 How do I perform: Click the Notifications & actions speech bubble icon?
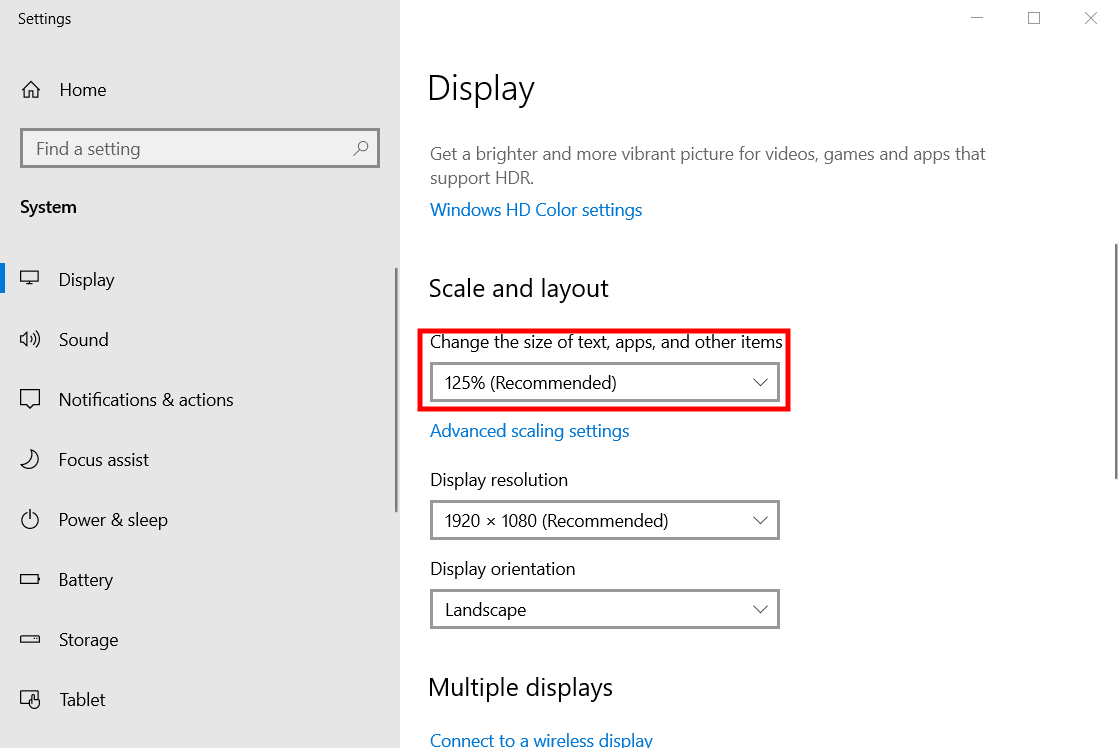[30, 399]
